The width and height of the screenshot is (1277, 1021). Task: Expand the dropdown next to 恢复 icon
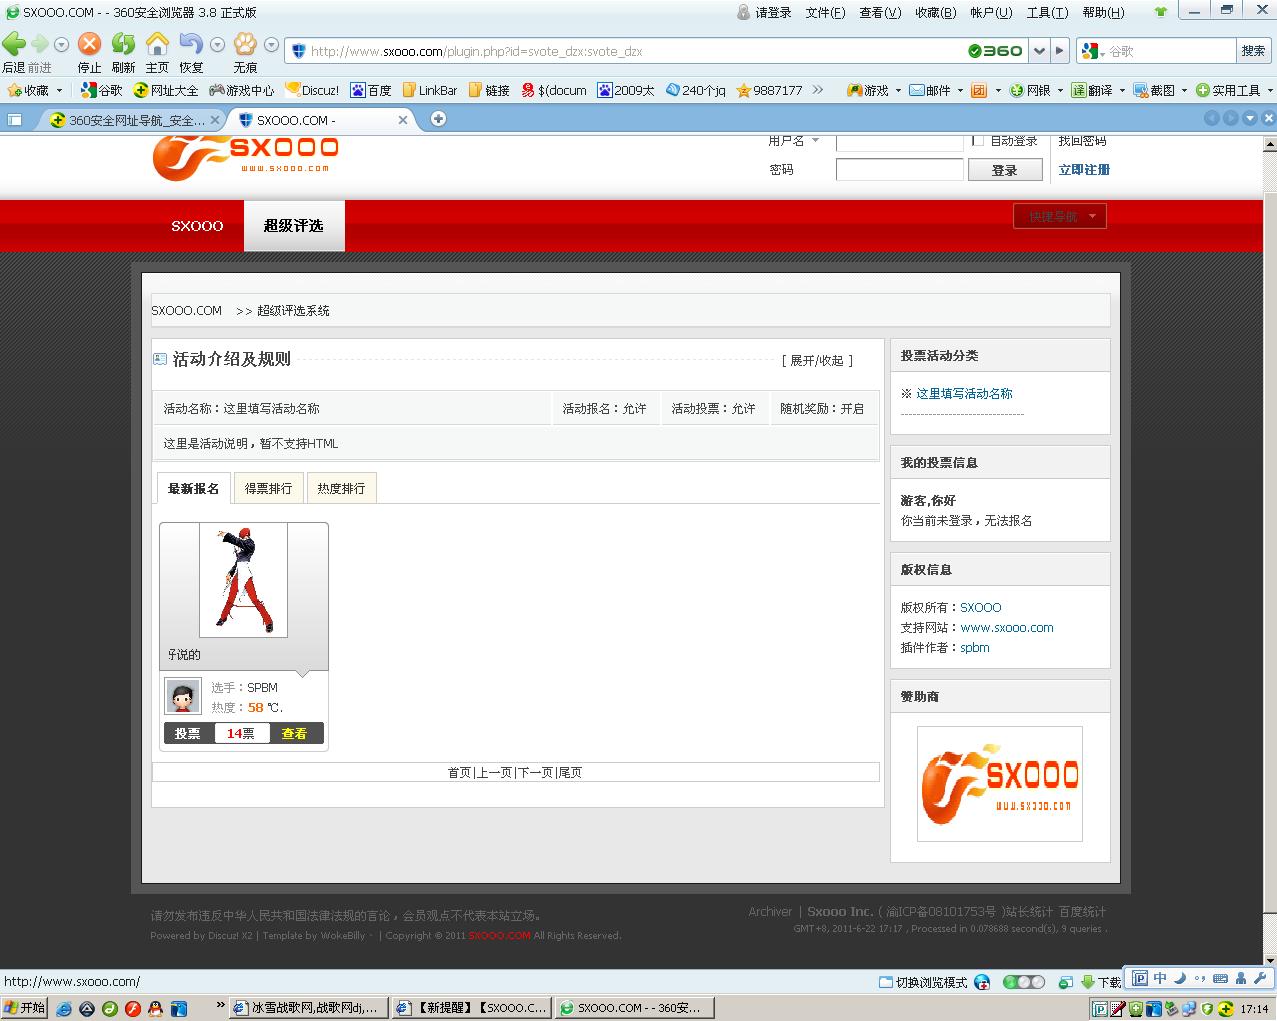click(x=217, y=44)
